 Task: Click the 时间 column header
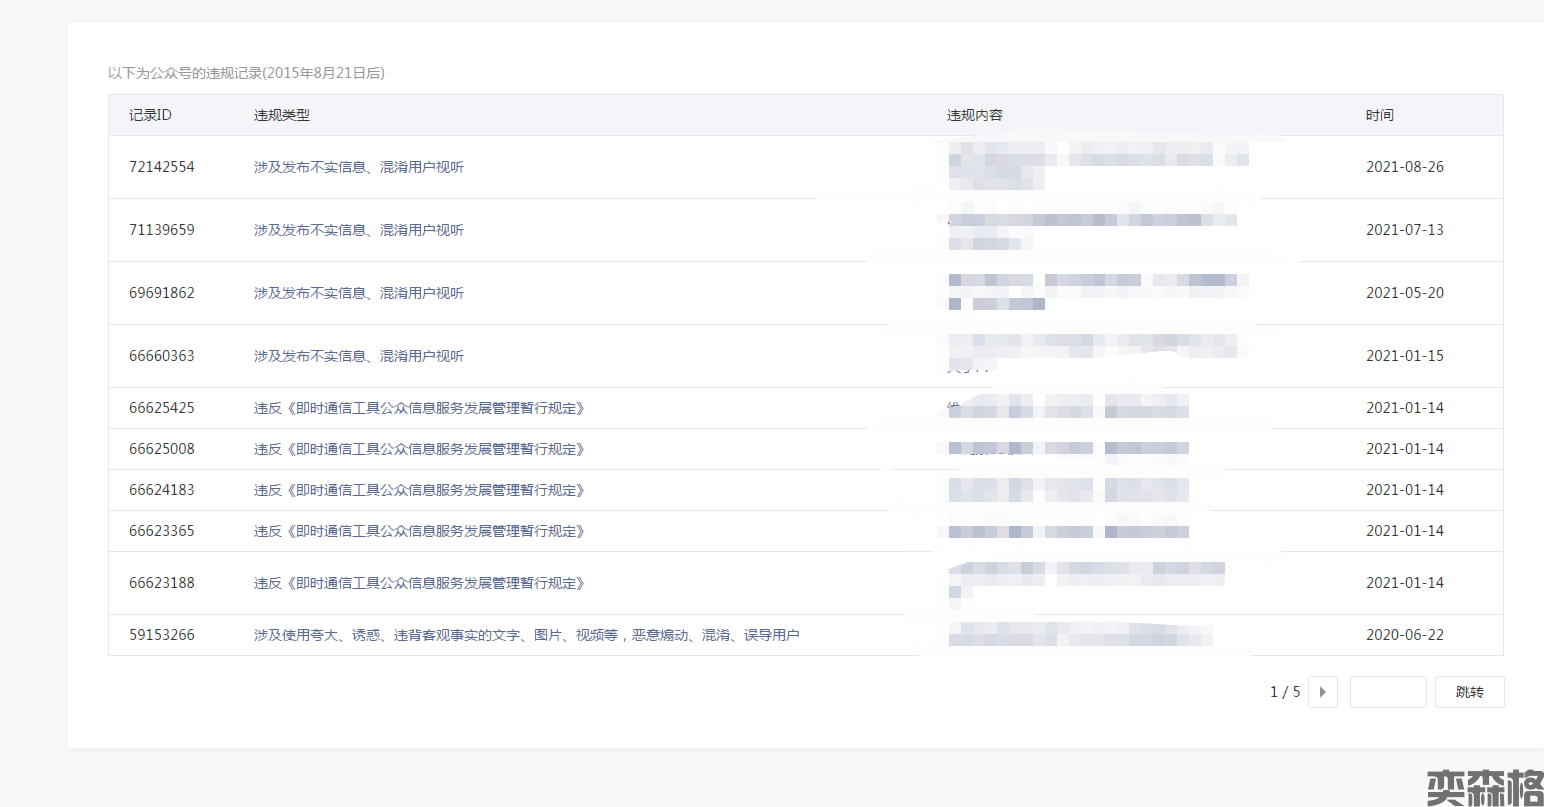(x=1380, y=115)
